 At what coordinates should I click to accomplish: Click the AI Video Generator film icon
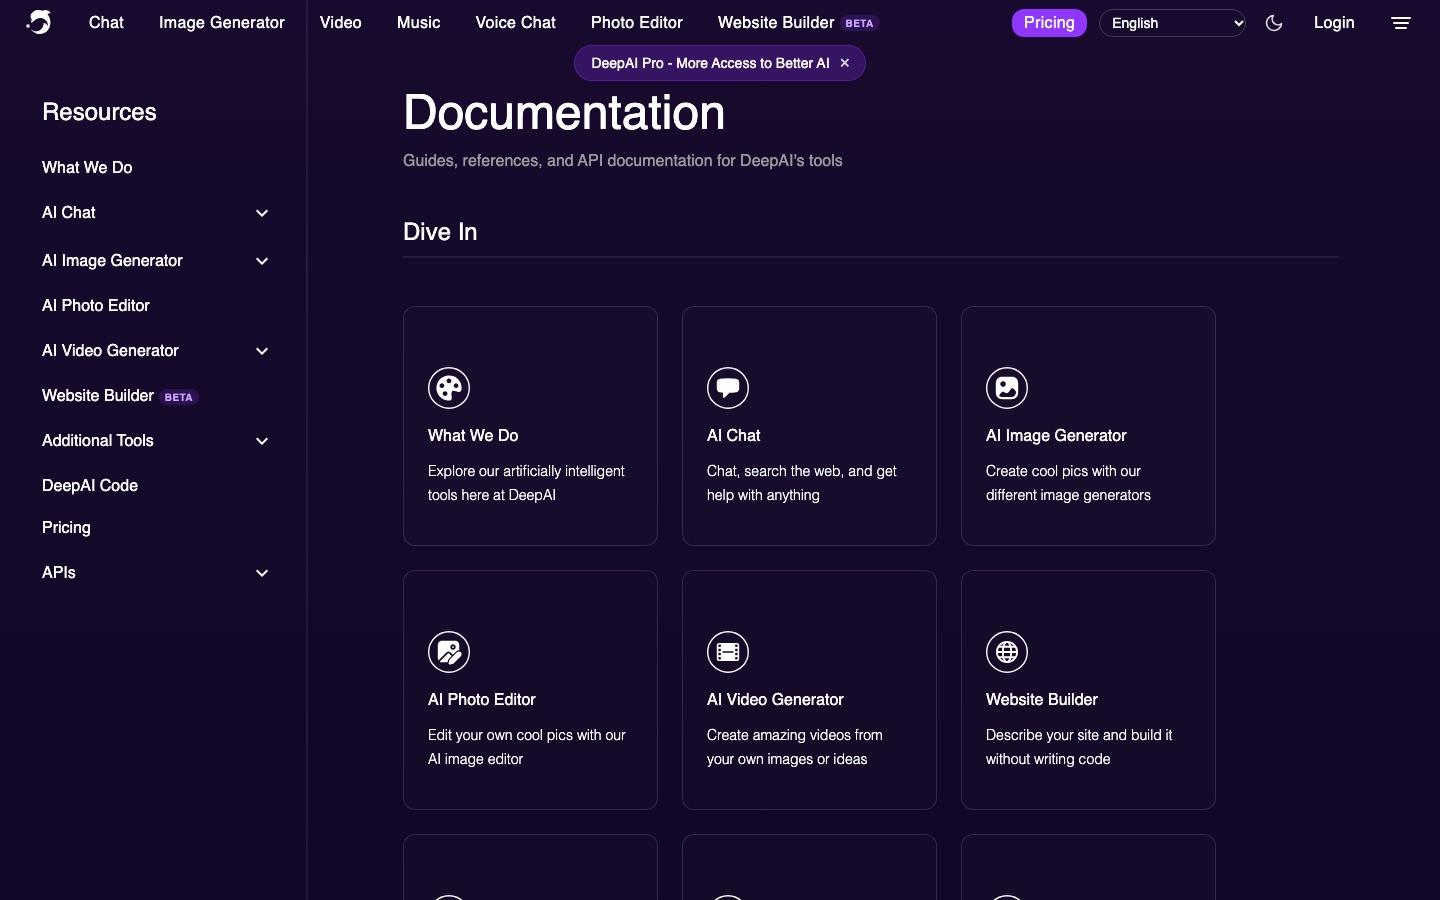(728, 652)
